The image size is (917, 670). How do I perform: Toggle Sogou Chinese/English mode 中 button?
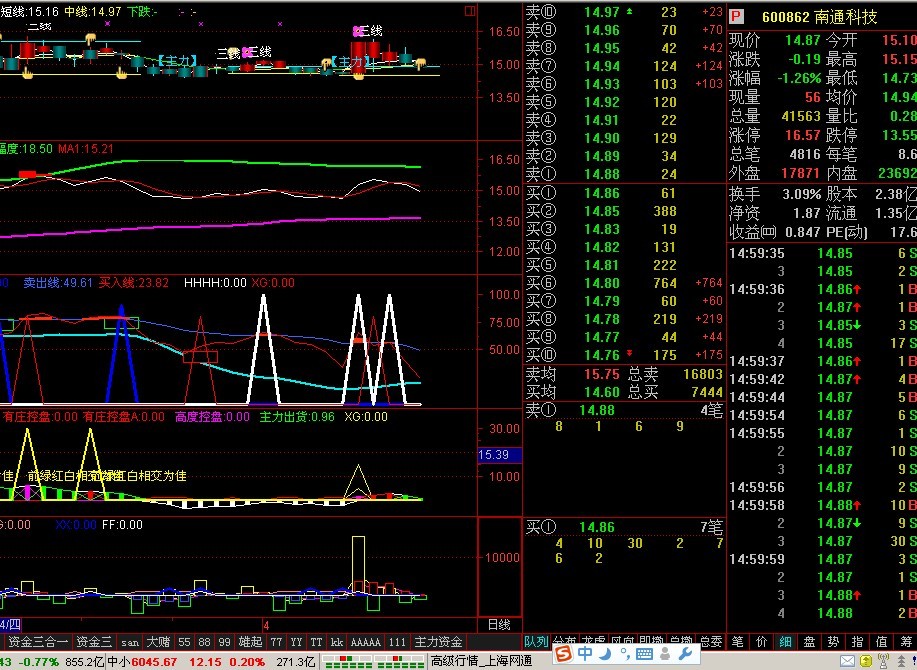pyautogui.click(x=585, y=653)
